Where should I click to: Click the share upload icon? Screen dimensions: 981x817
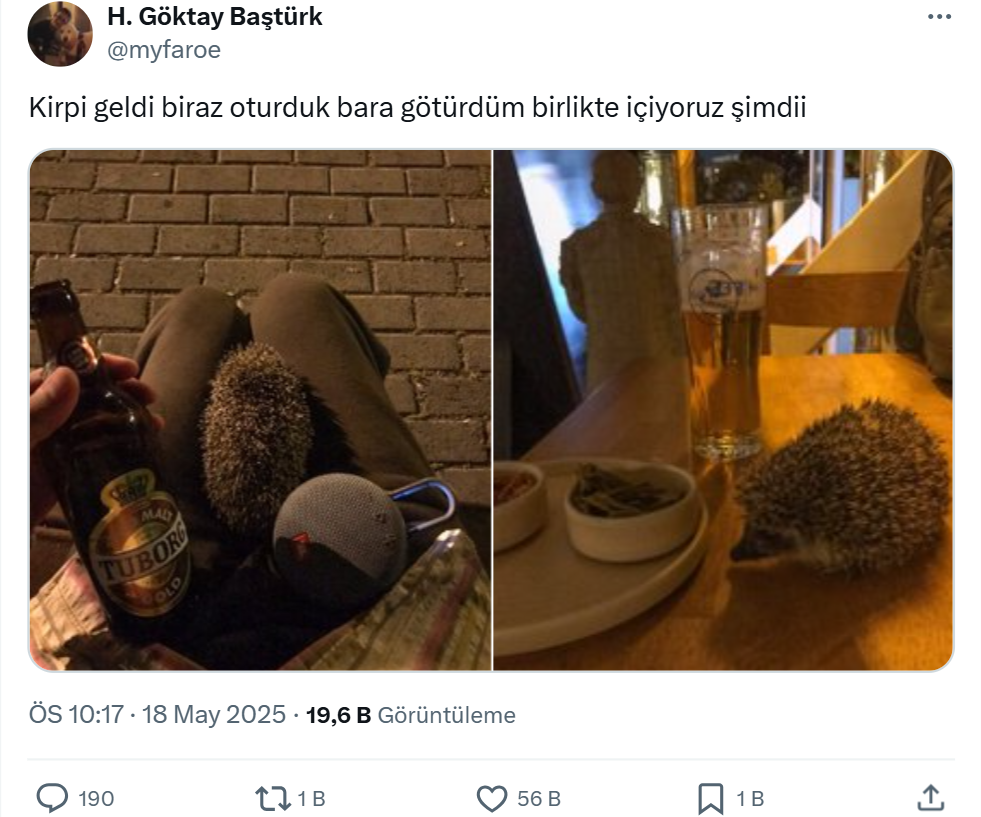(x=930, y=798)
